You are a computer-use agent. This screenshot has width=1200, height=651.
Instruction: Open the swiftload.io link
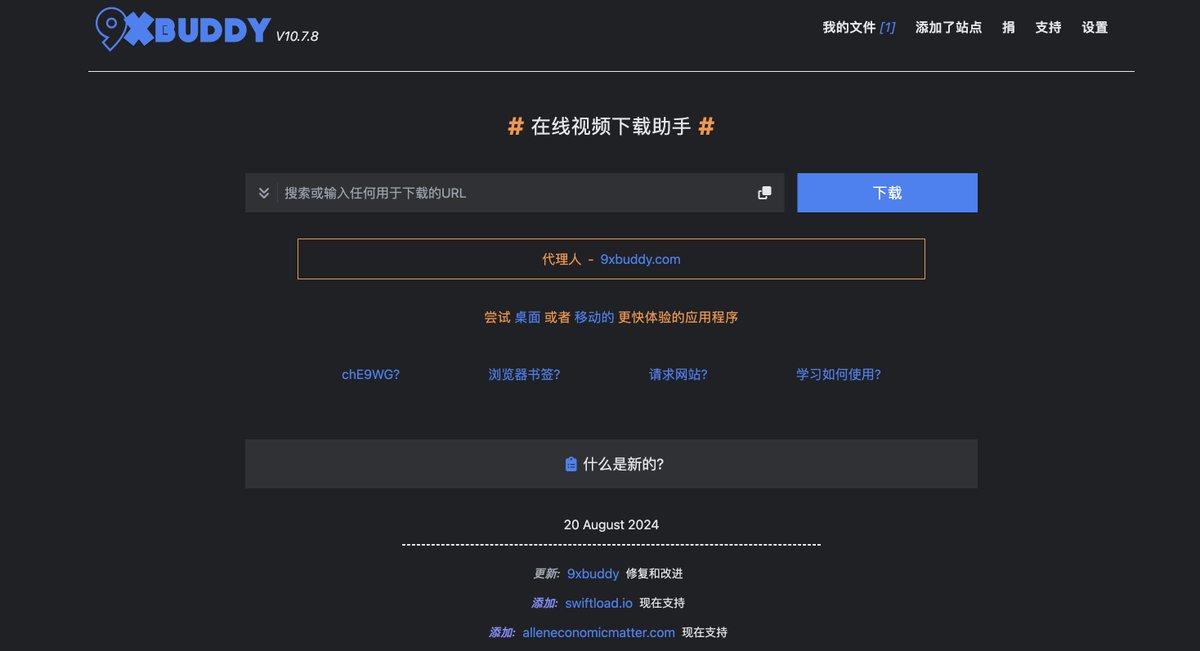[599, 603]
